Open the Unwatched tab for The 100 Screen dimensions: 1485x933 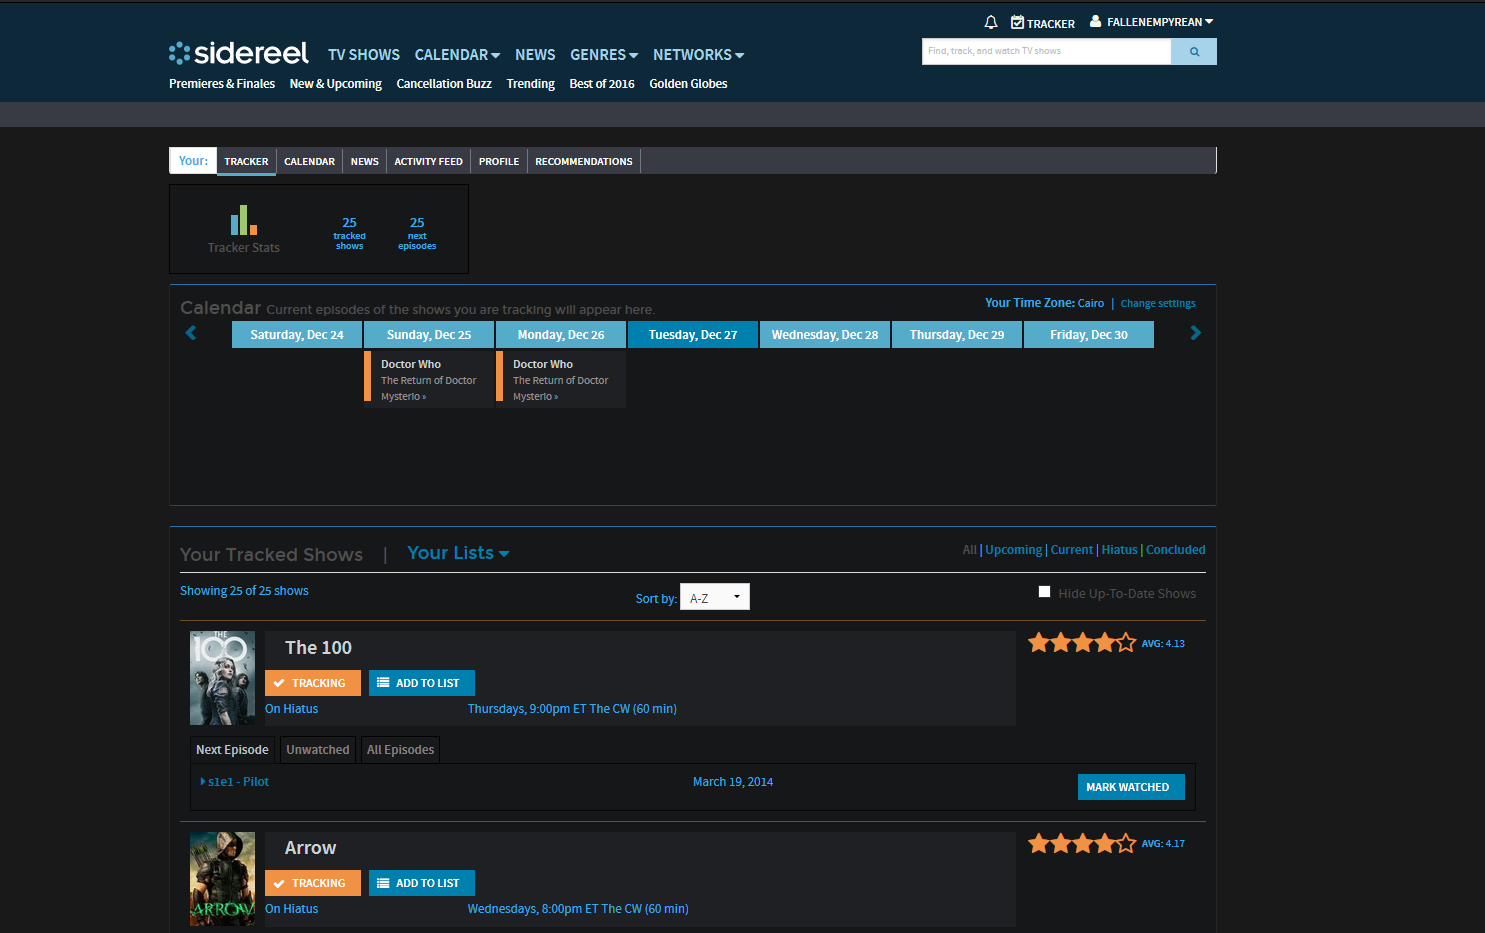click(x=317, y=750)
